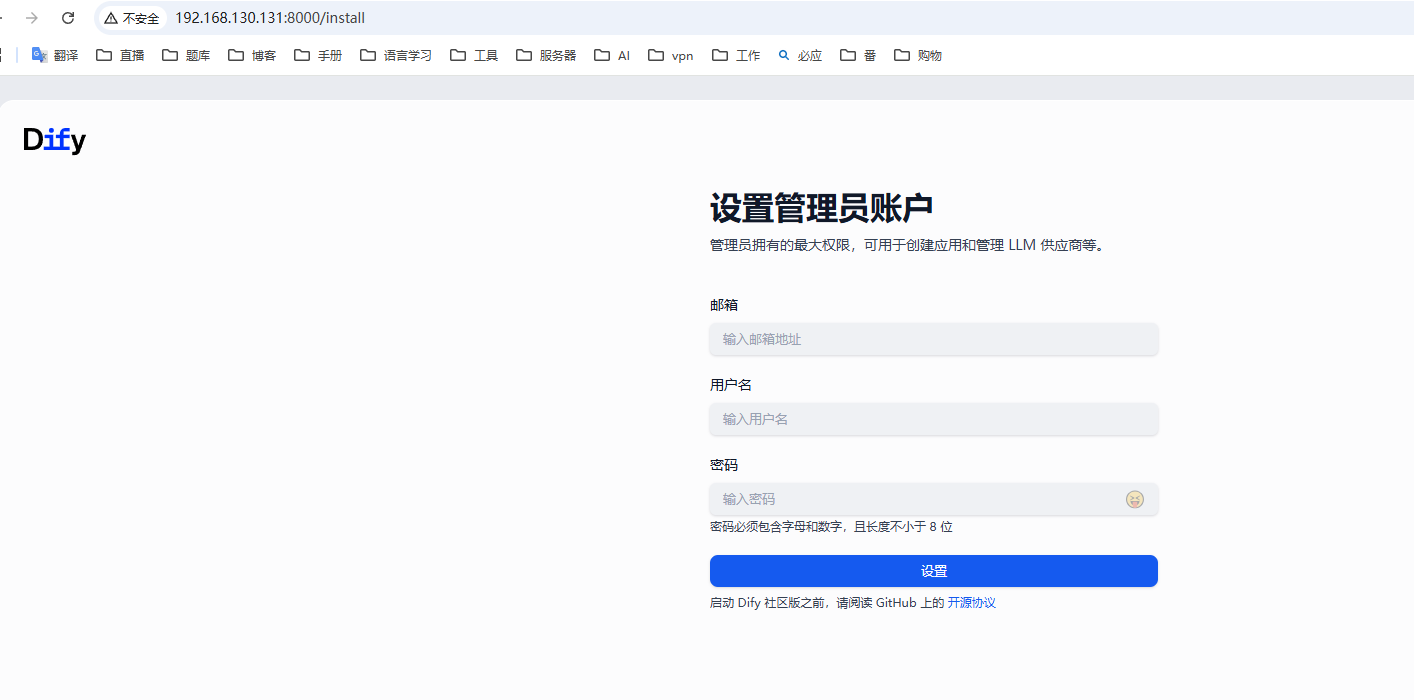Open the 工作 bookmarks folder
1414x700 pixels.
click(x=737, y=55)
